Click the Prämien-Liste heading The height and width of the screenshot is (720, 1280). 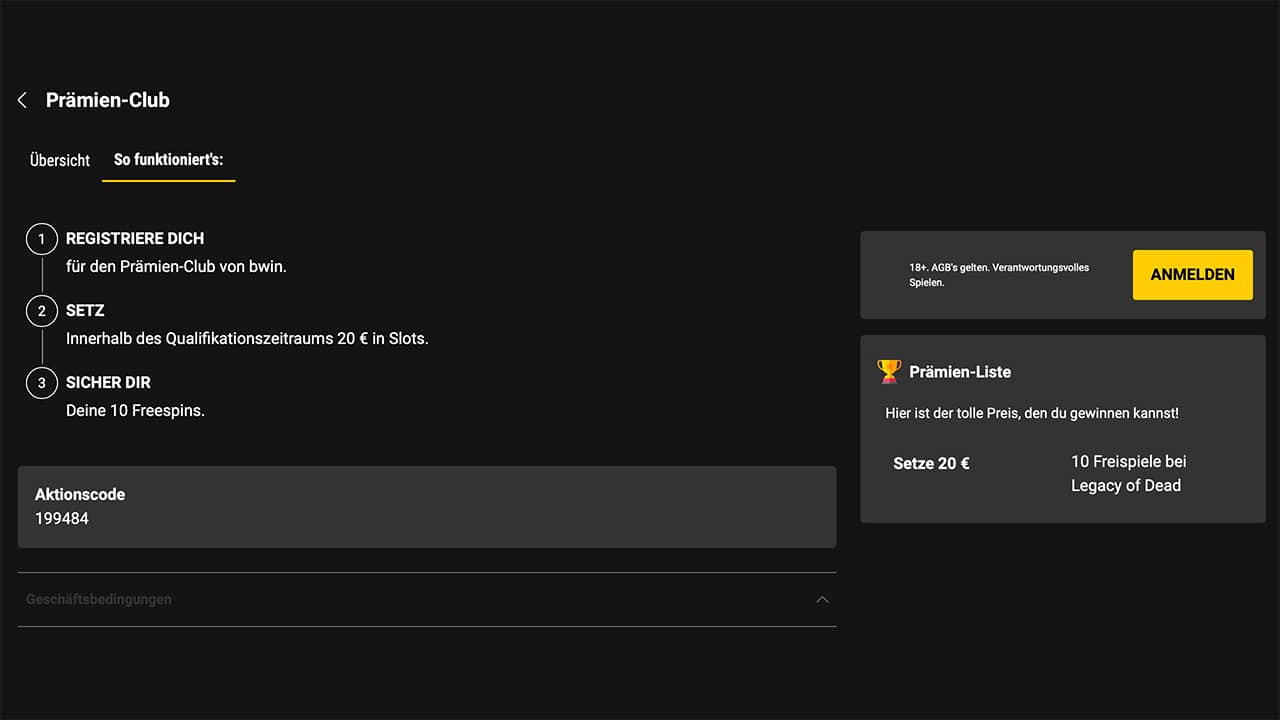coord(960,372)
